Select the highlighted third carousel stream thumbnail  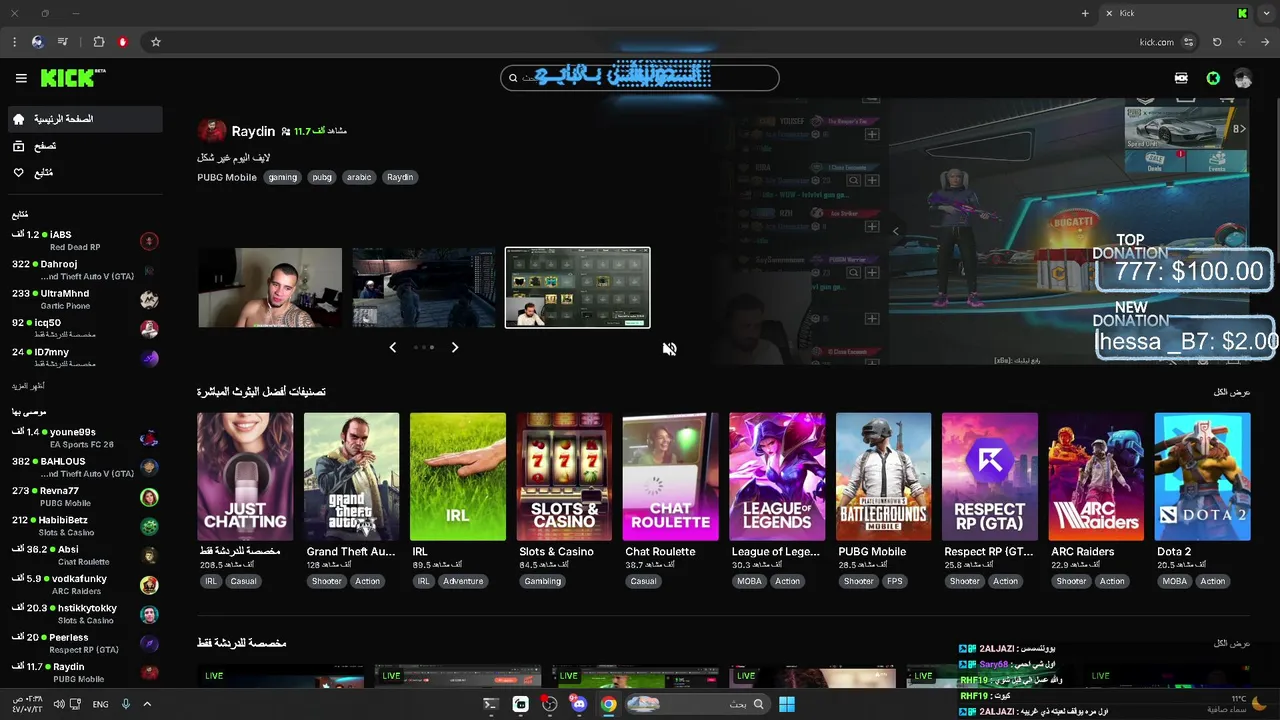coord(577,288)
